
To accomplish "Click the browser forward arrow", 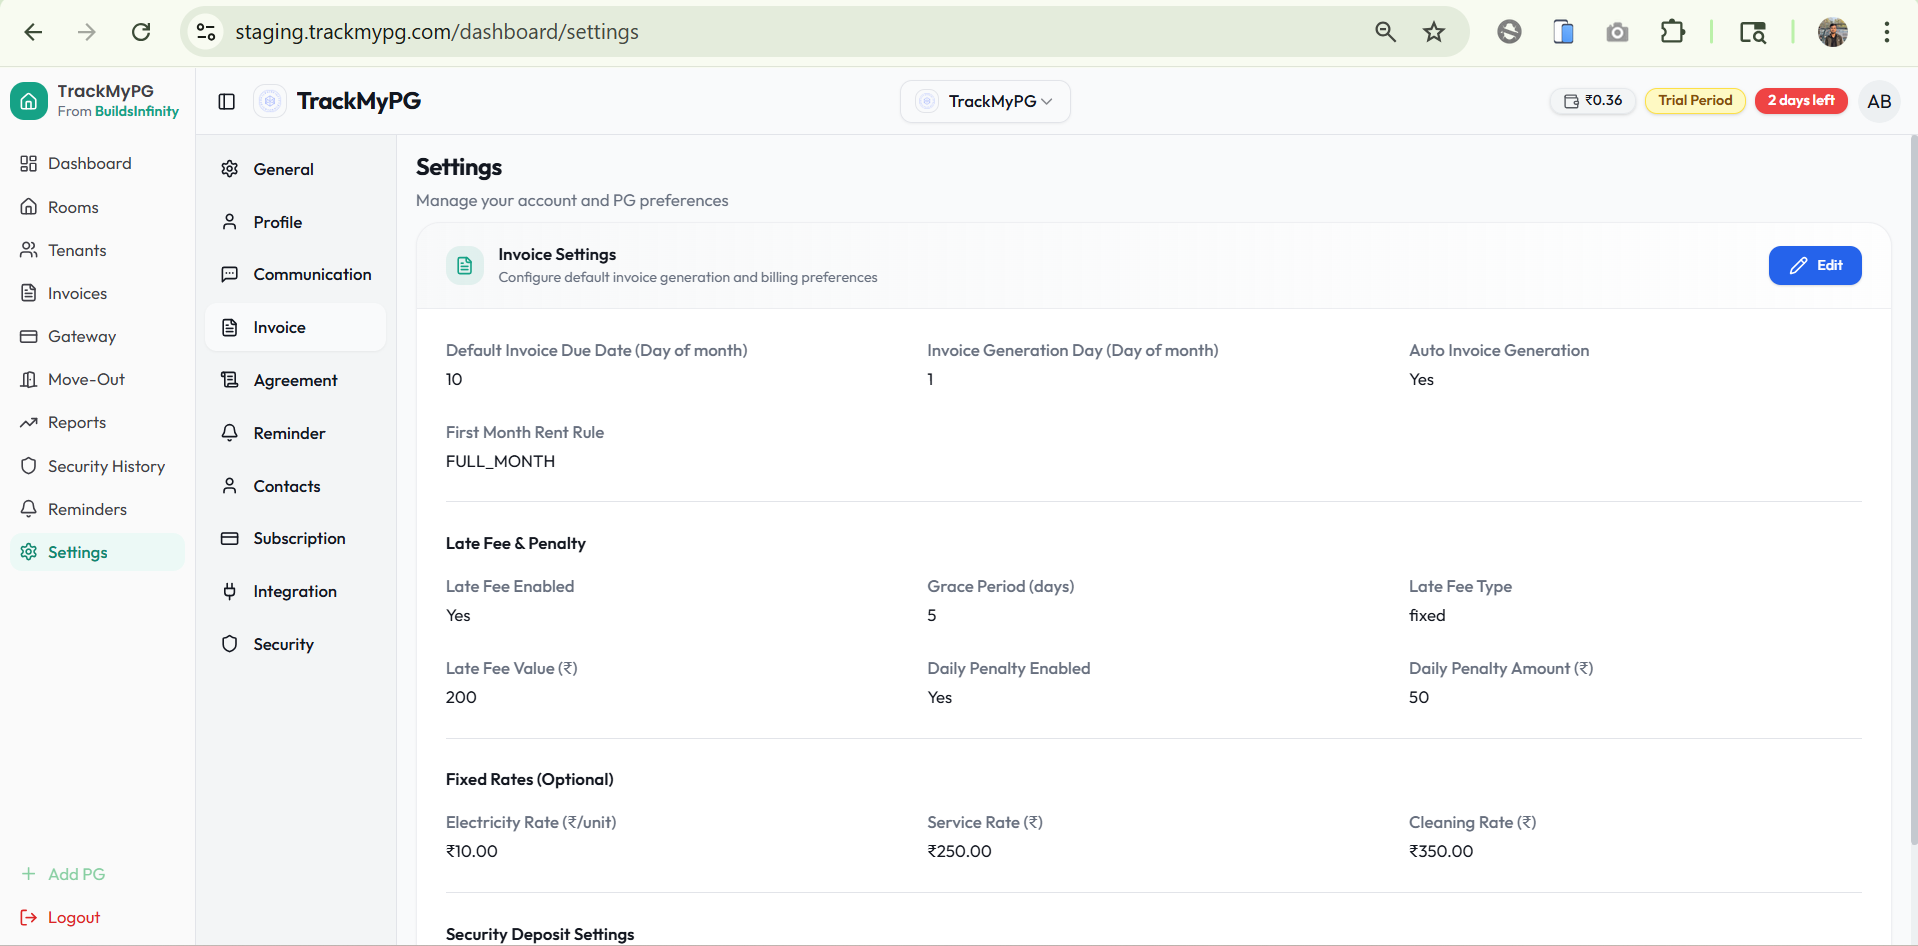I will click(87, 32).
